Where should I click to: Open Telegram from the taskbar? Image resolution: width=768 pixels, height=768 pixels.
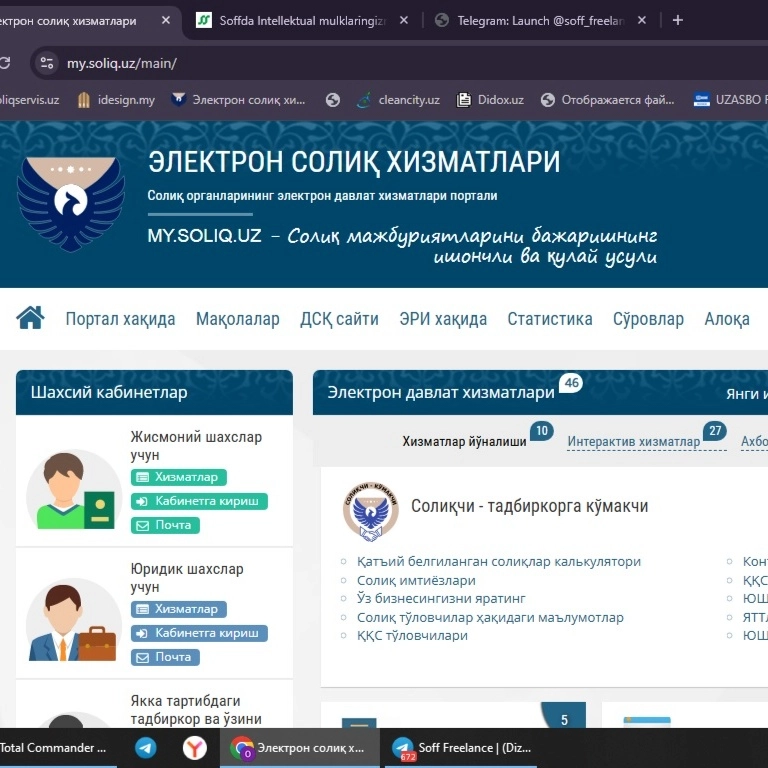(x=146, y=748)
